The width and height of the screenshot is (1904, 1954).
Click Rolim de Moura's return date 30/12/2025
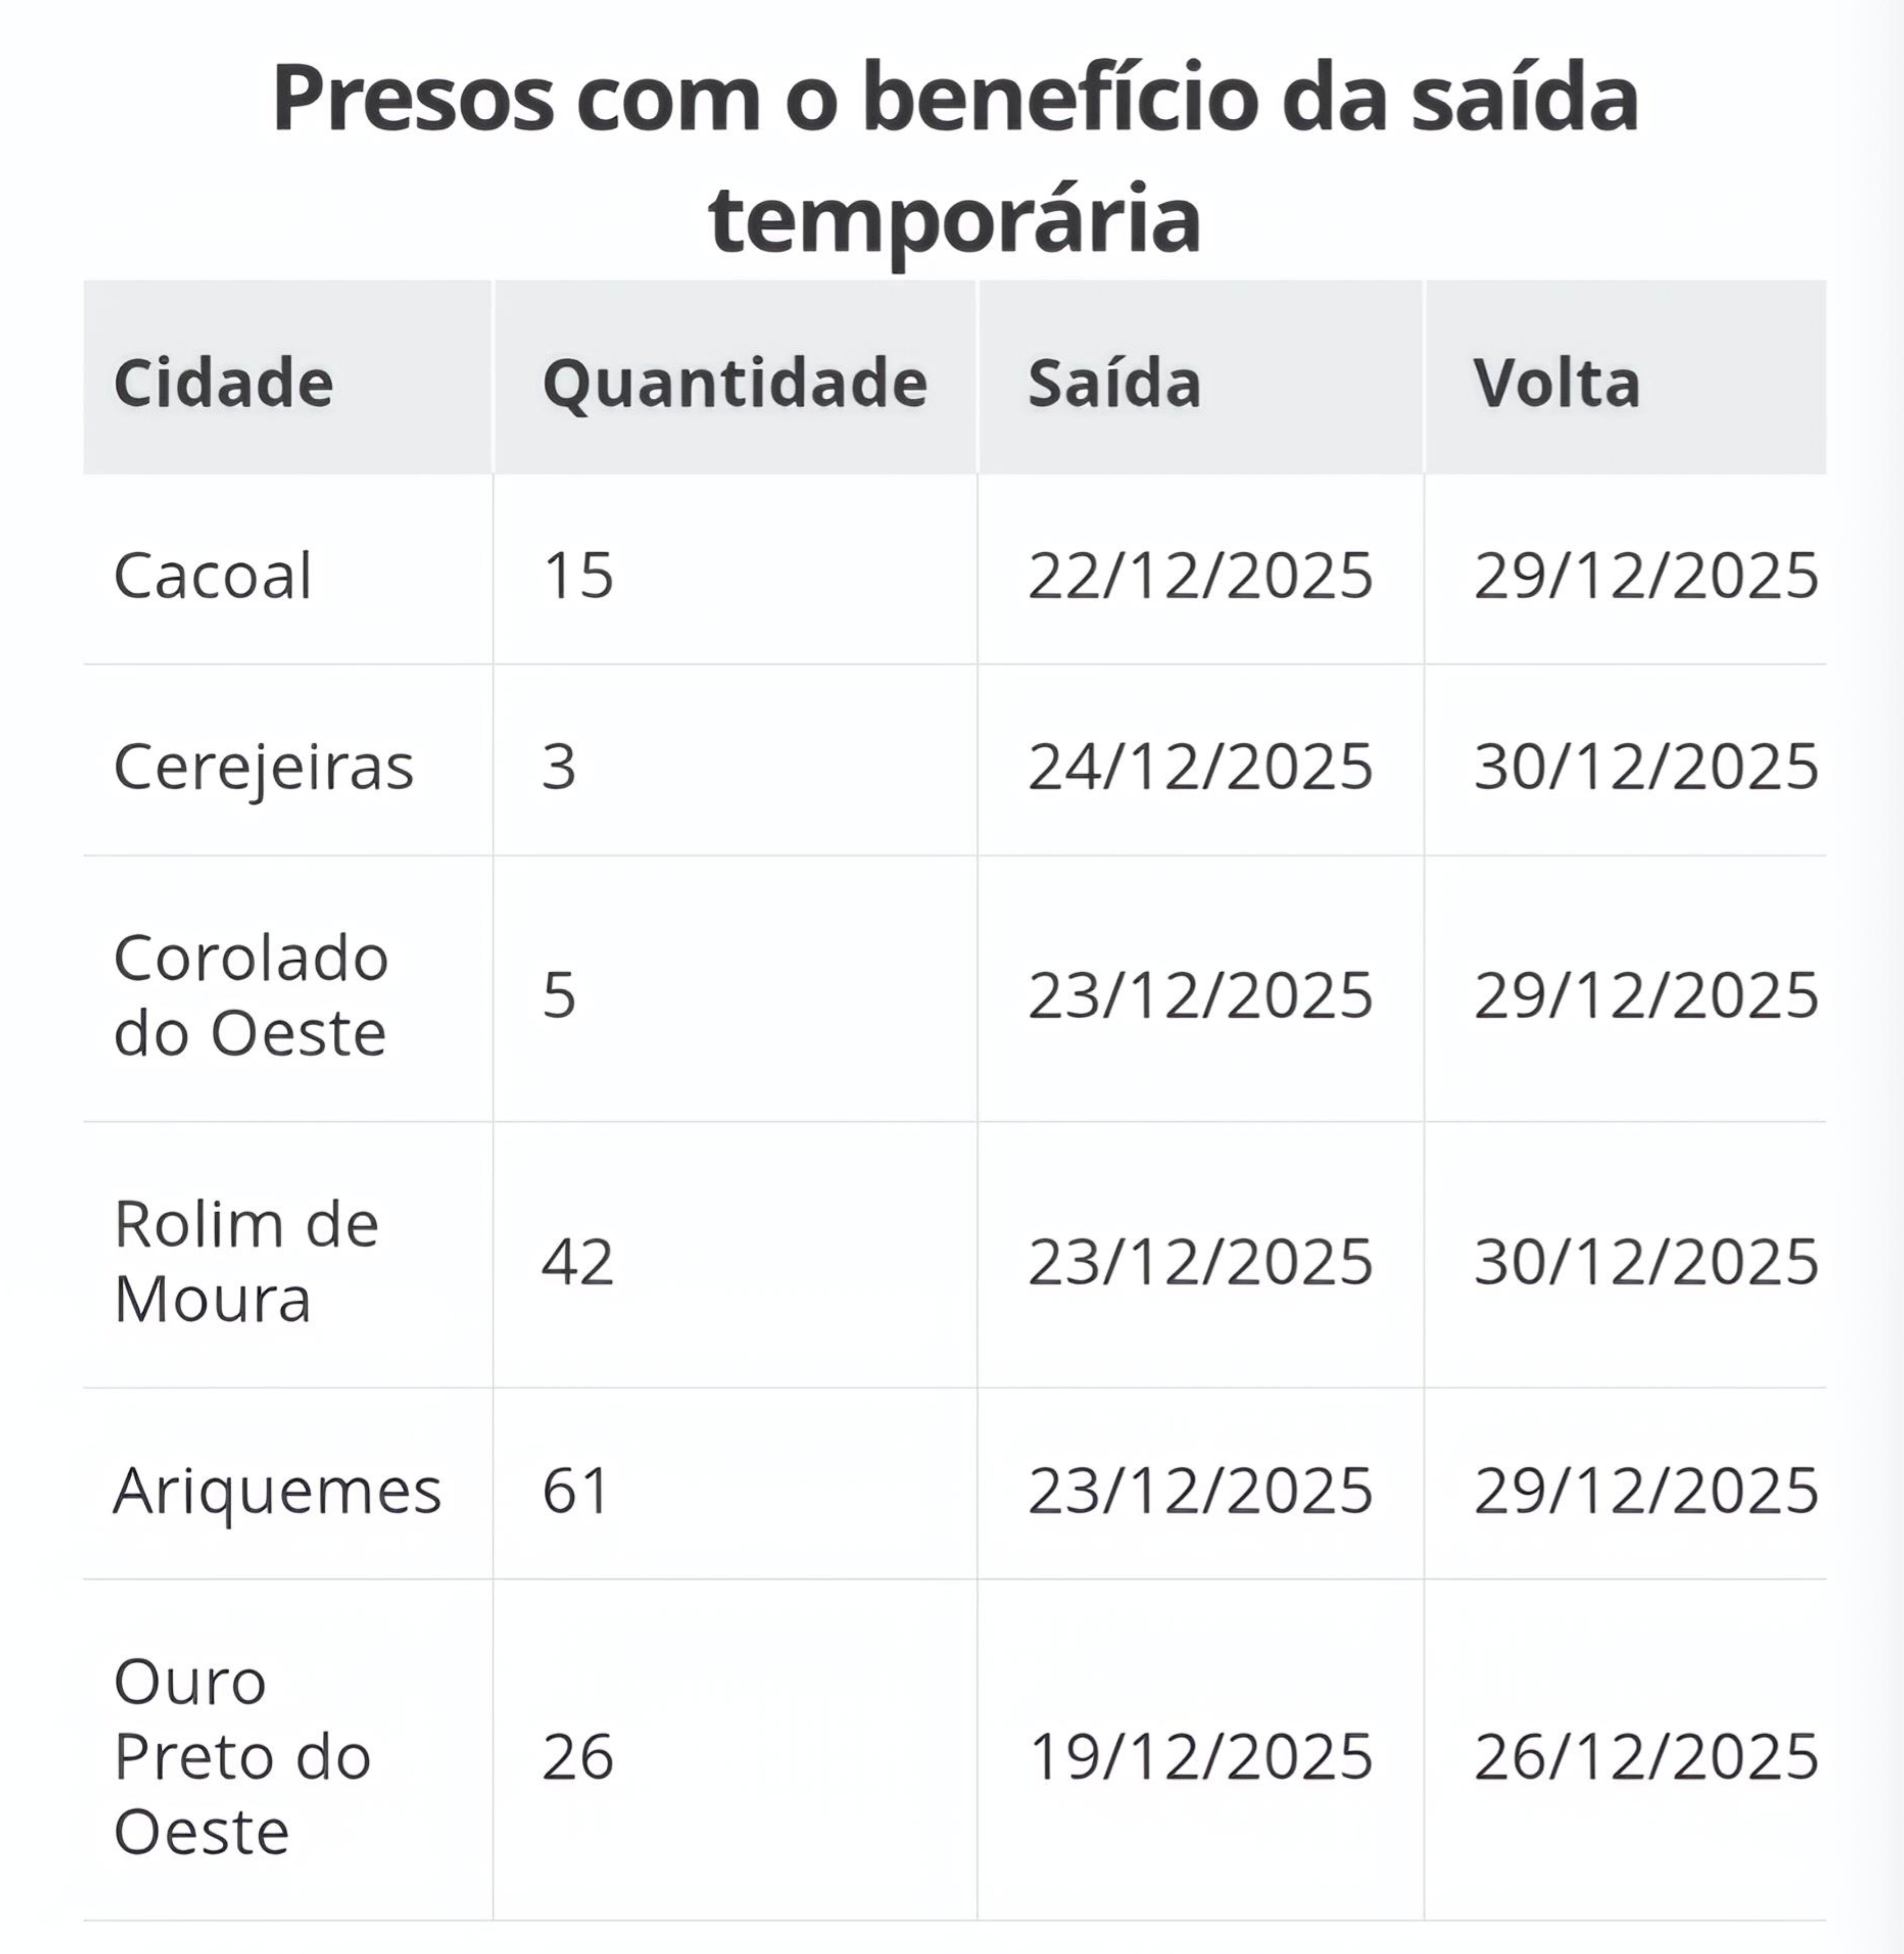(x=1646, y=1261)
